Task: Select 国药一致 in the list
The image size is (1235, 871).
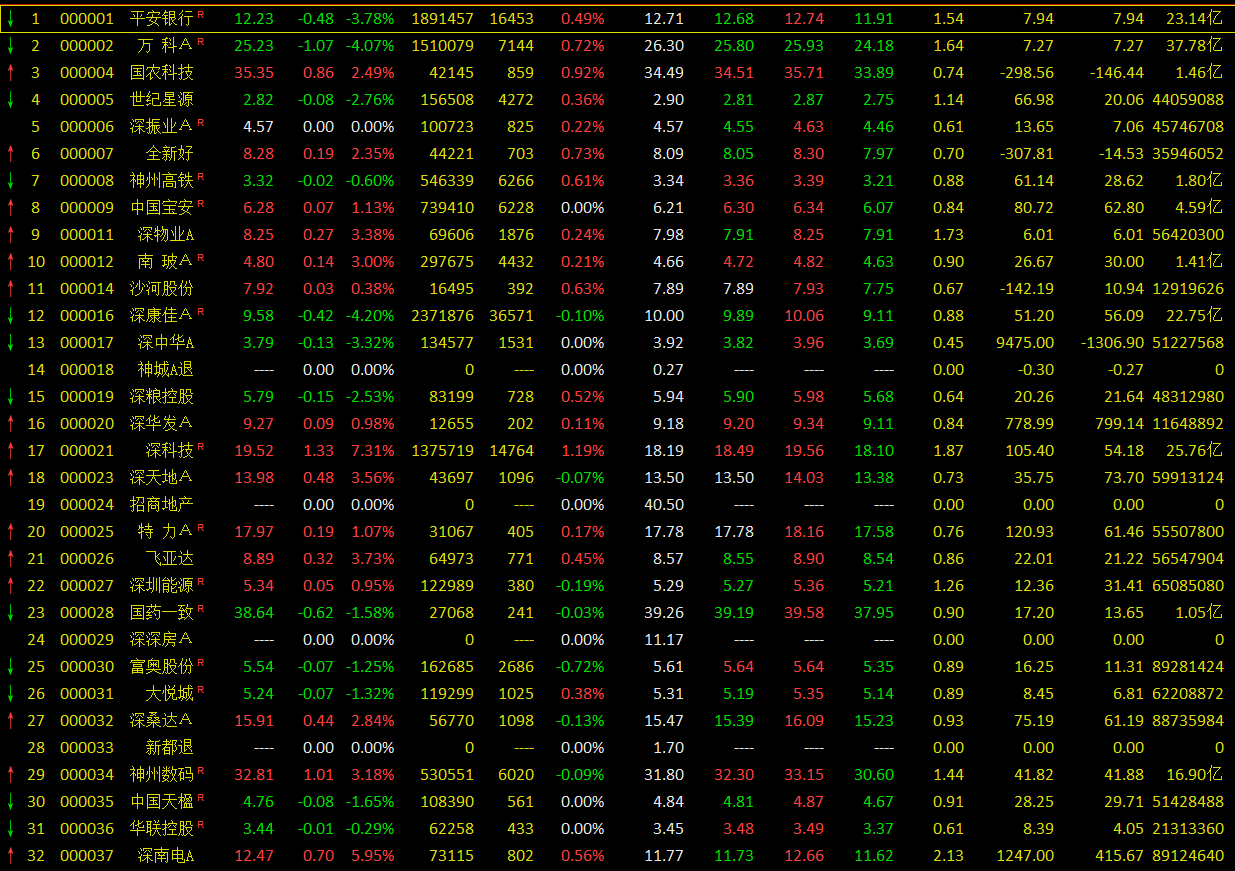Action: pos(162,612)
